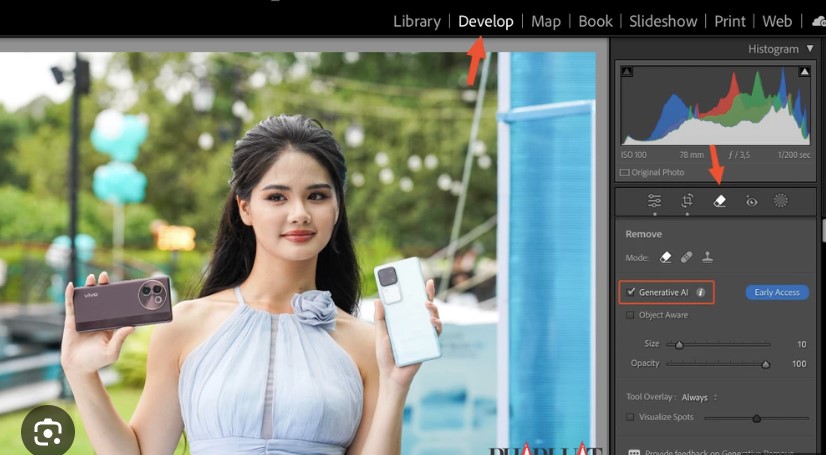Choose Heal mode bandage icon
Viewport: 826px width, 455px height.
point(686,258)
